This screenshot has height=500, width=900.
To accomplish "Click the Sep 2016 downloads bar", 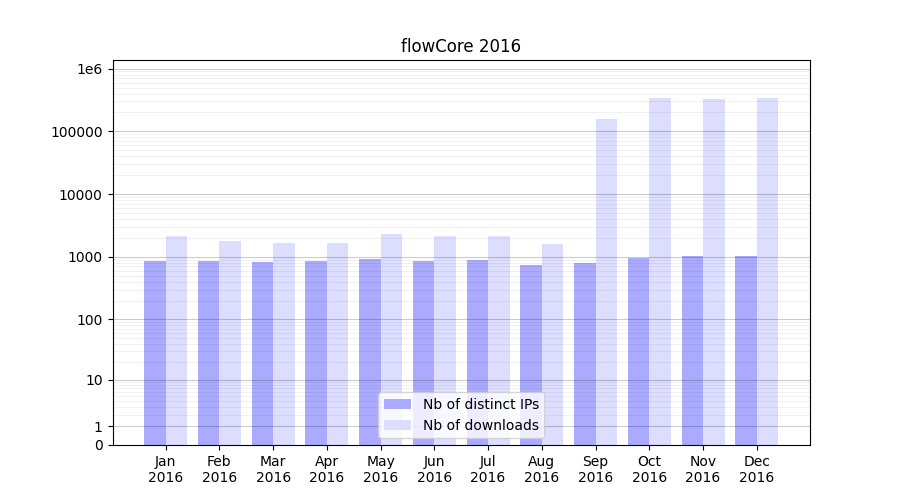I will (x=606, y=280).
